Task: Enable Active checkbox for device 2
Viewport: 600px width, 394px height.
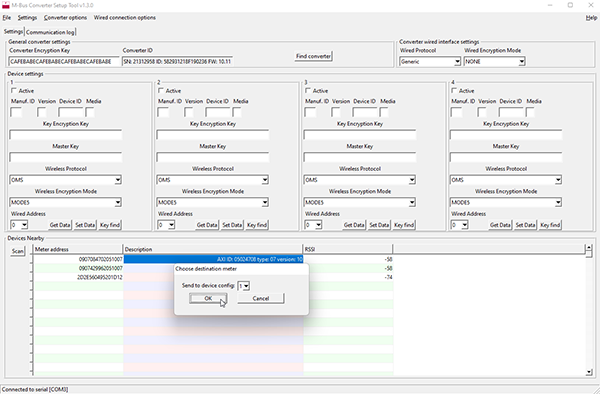Action: (161, 91)
